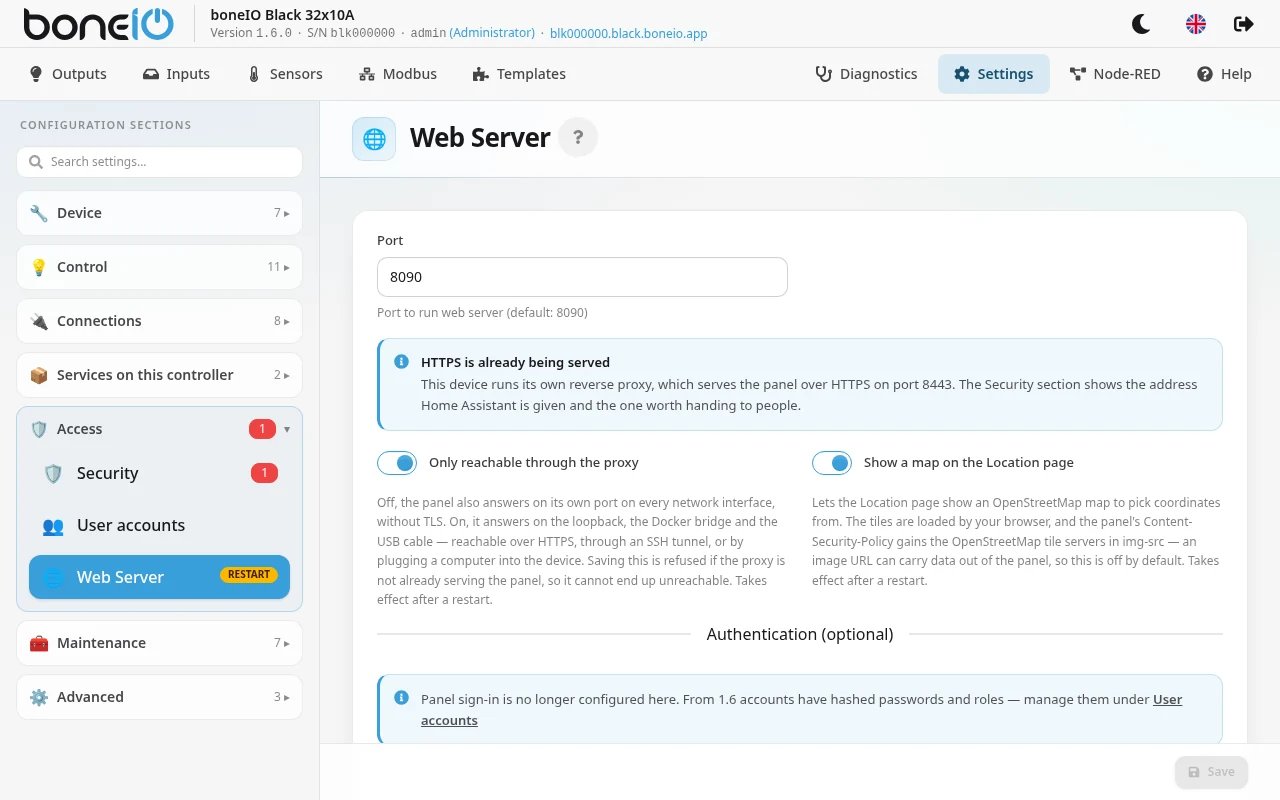The width and height of the screenshot is (1280, 800).
Task: Click the Advanced gear icon
Action: pos(39,697)
